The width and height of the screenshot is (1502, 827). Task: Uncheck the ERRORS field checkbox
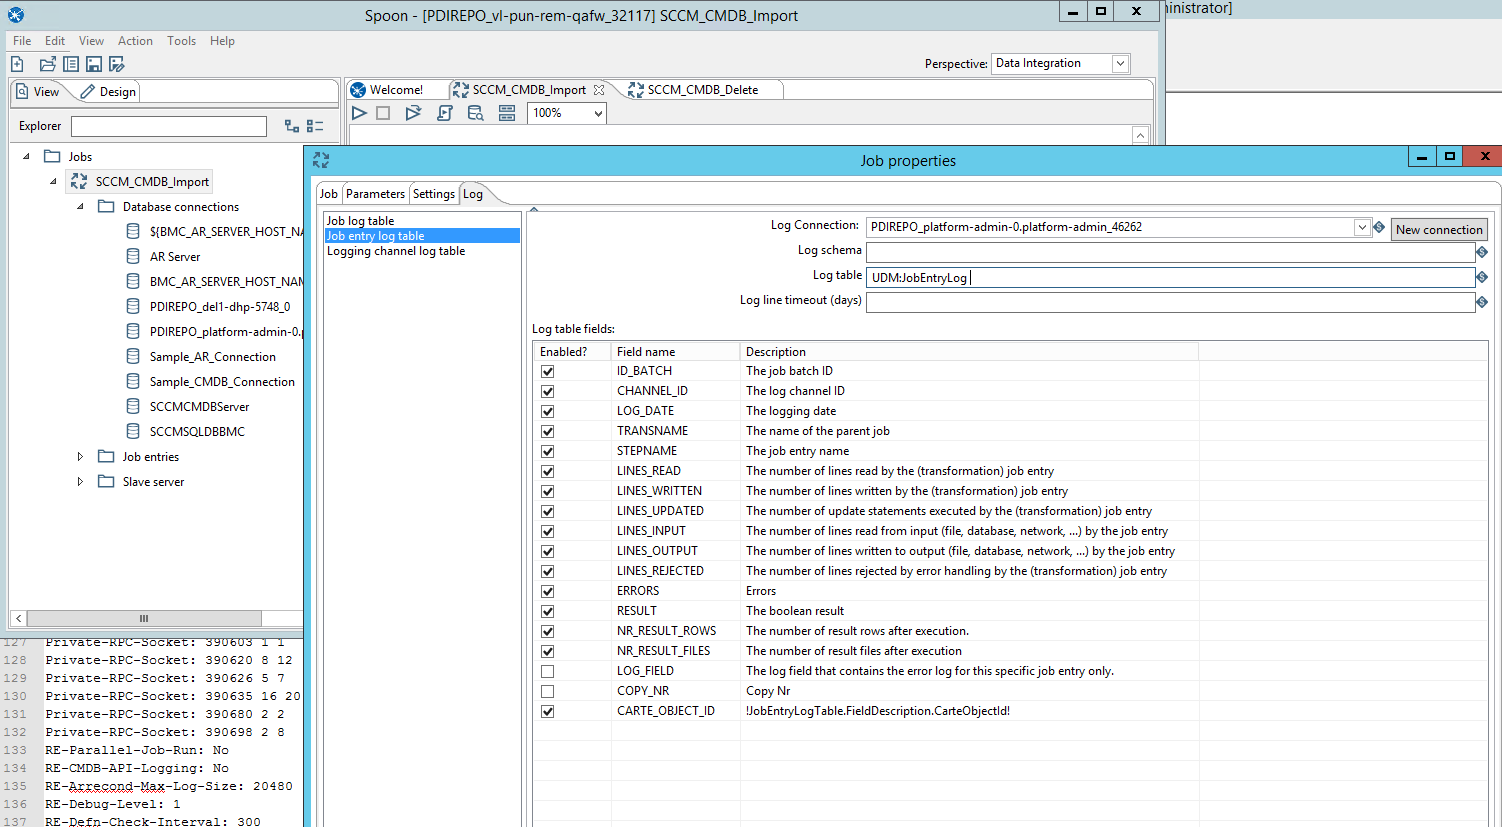(x=547, y=591)
